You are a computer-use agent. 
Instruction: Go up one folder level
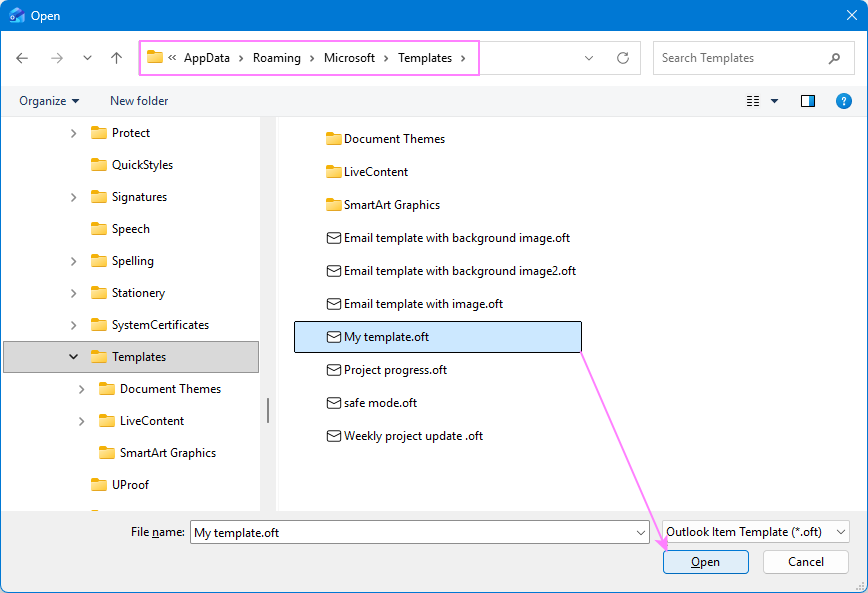[x=116, y=58]
